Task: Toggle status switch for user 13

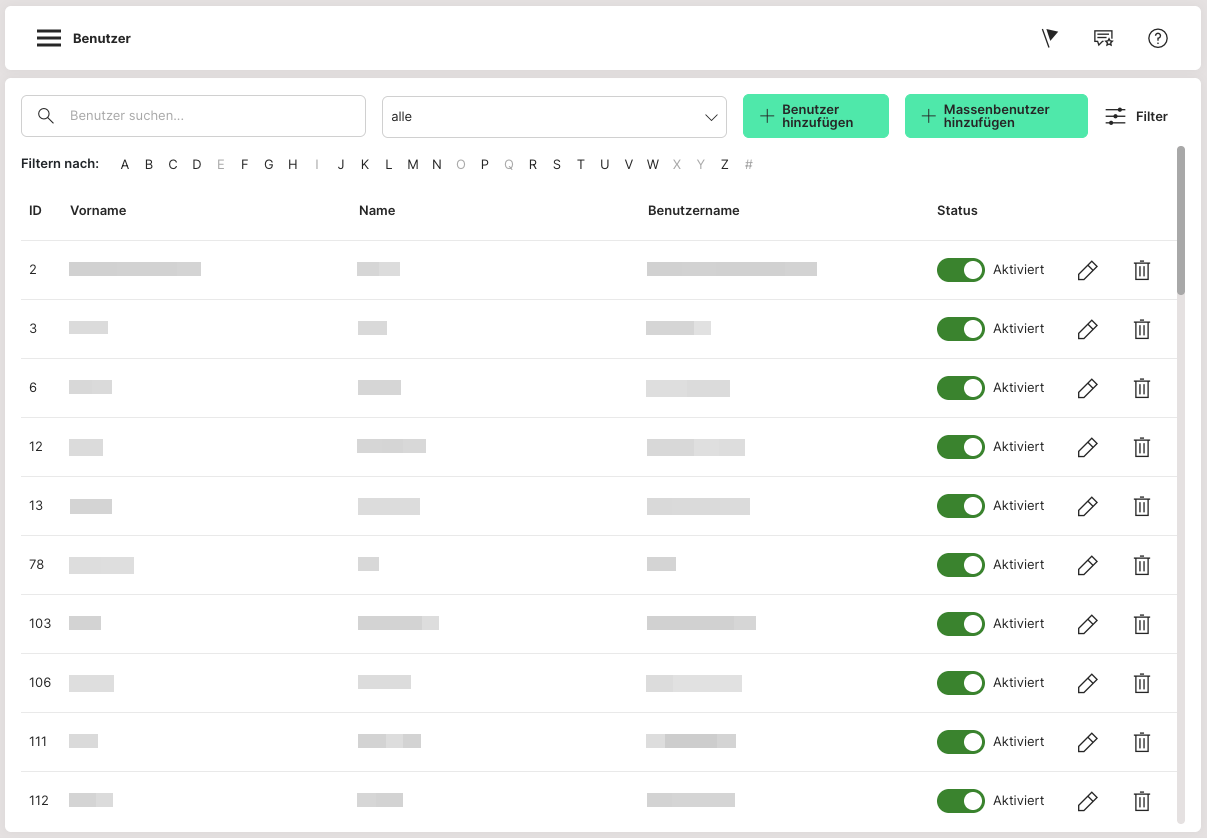Action: pos(960,506)
